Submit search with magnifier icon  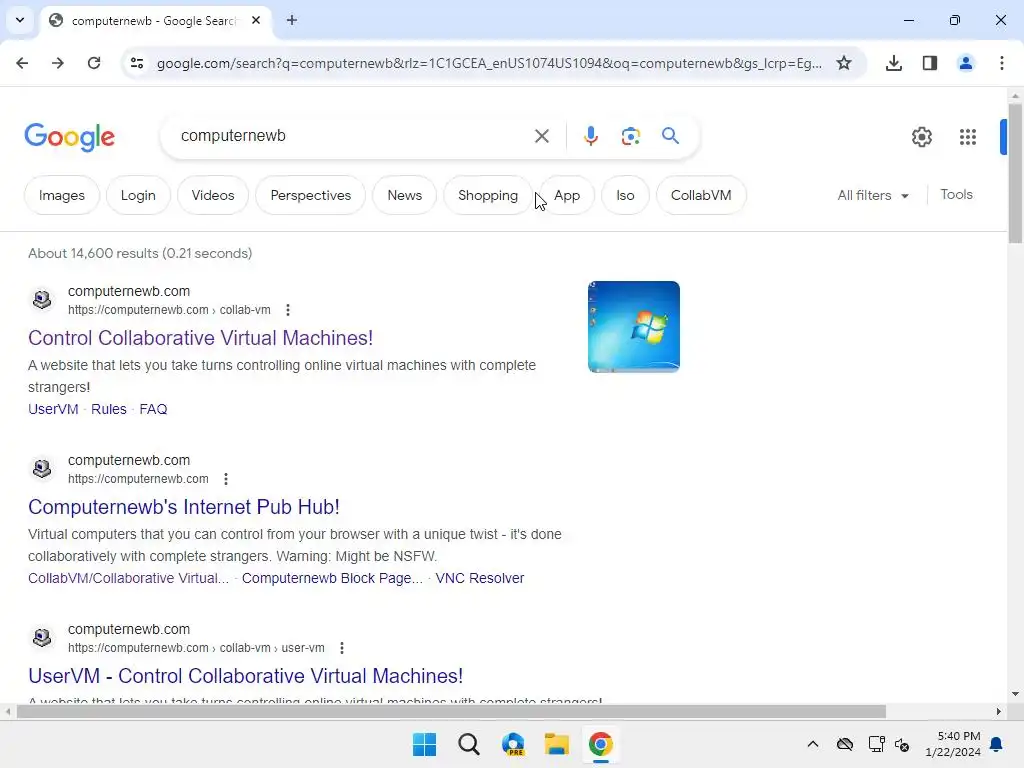tap(670, 136)
